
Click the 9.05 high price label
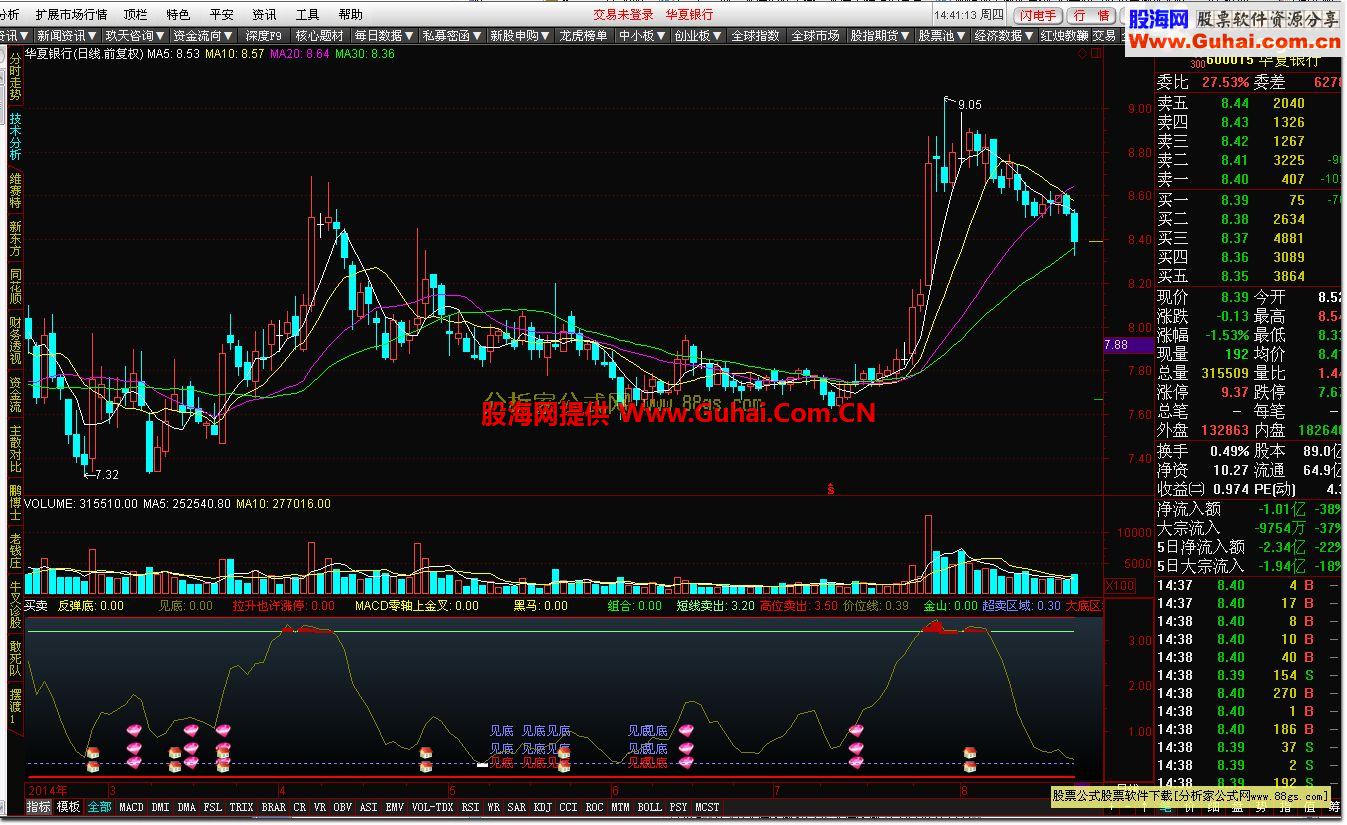click(x=969, y=104)
